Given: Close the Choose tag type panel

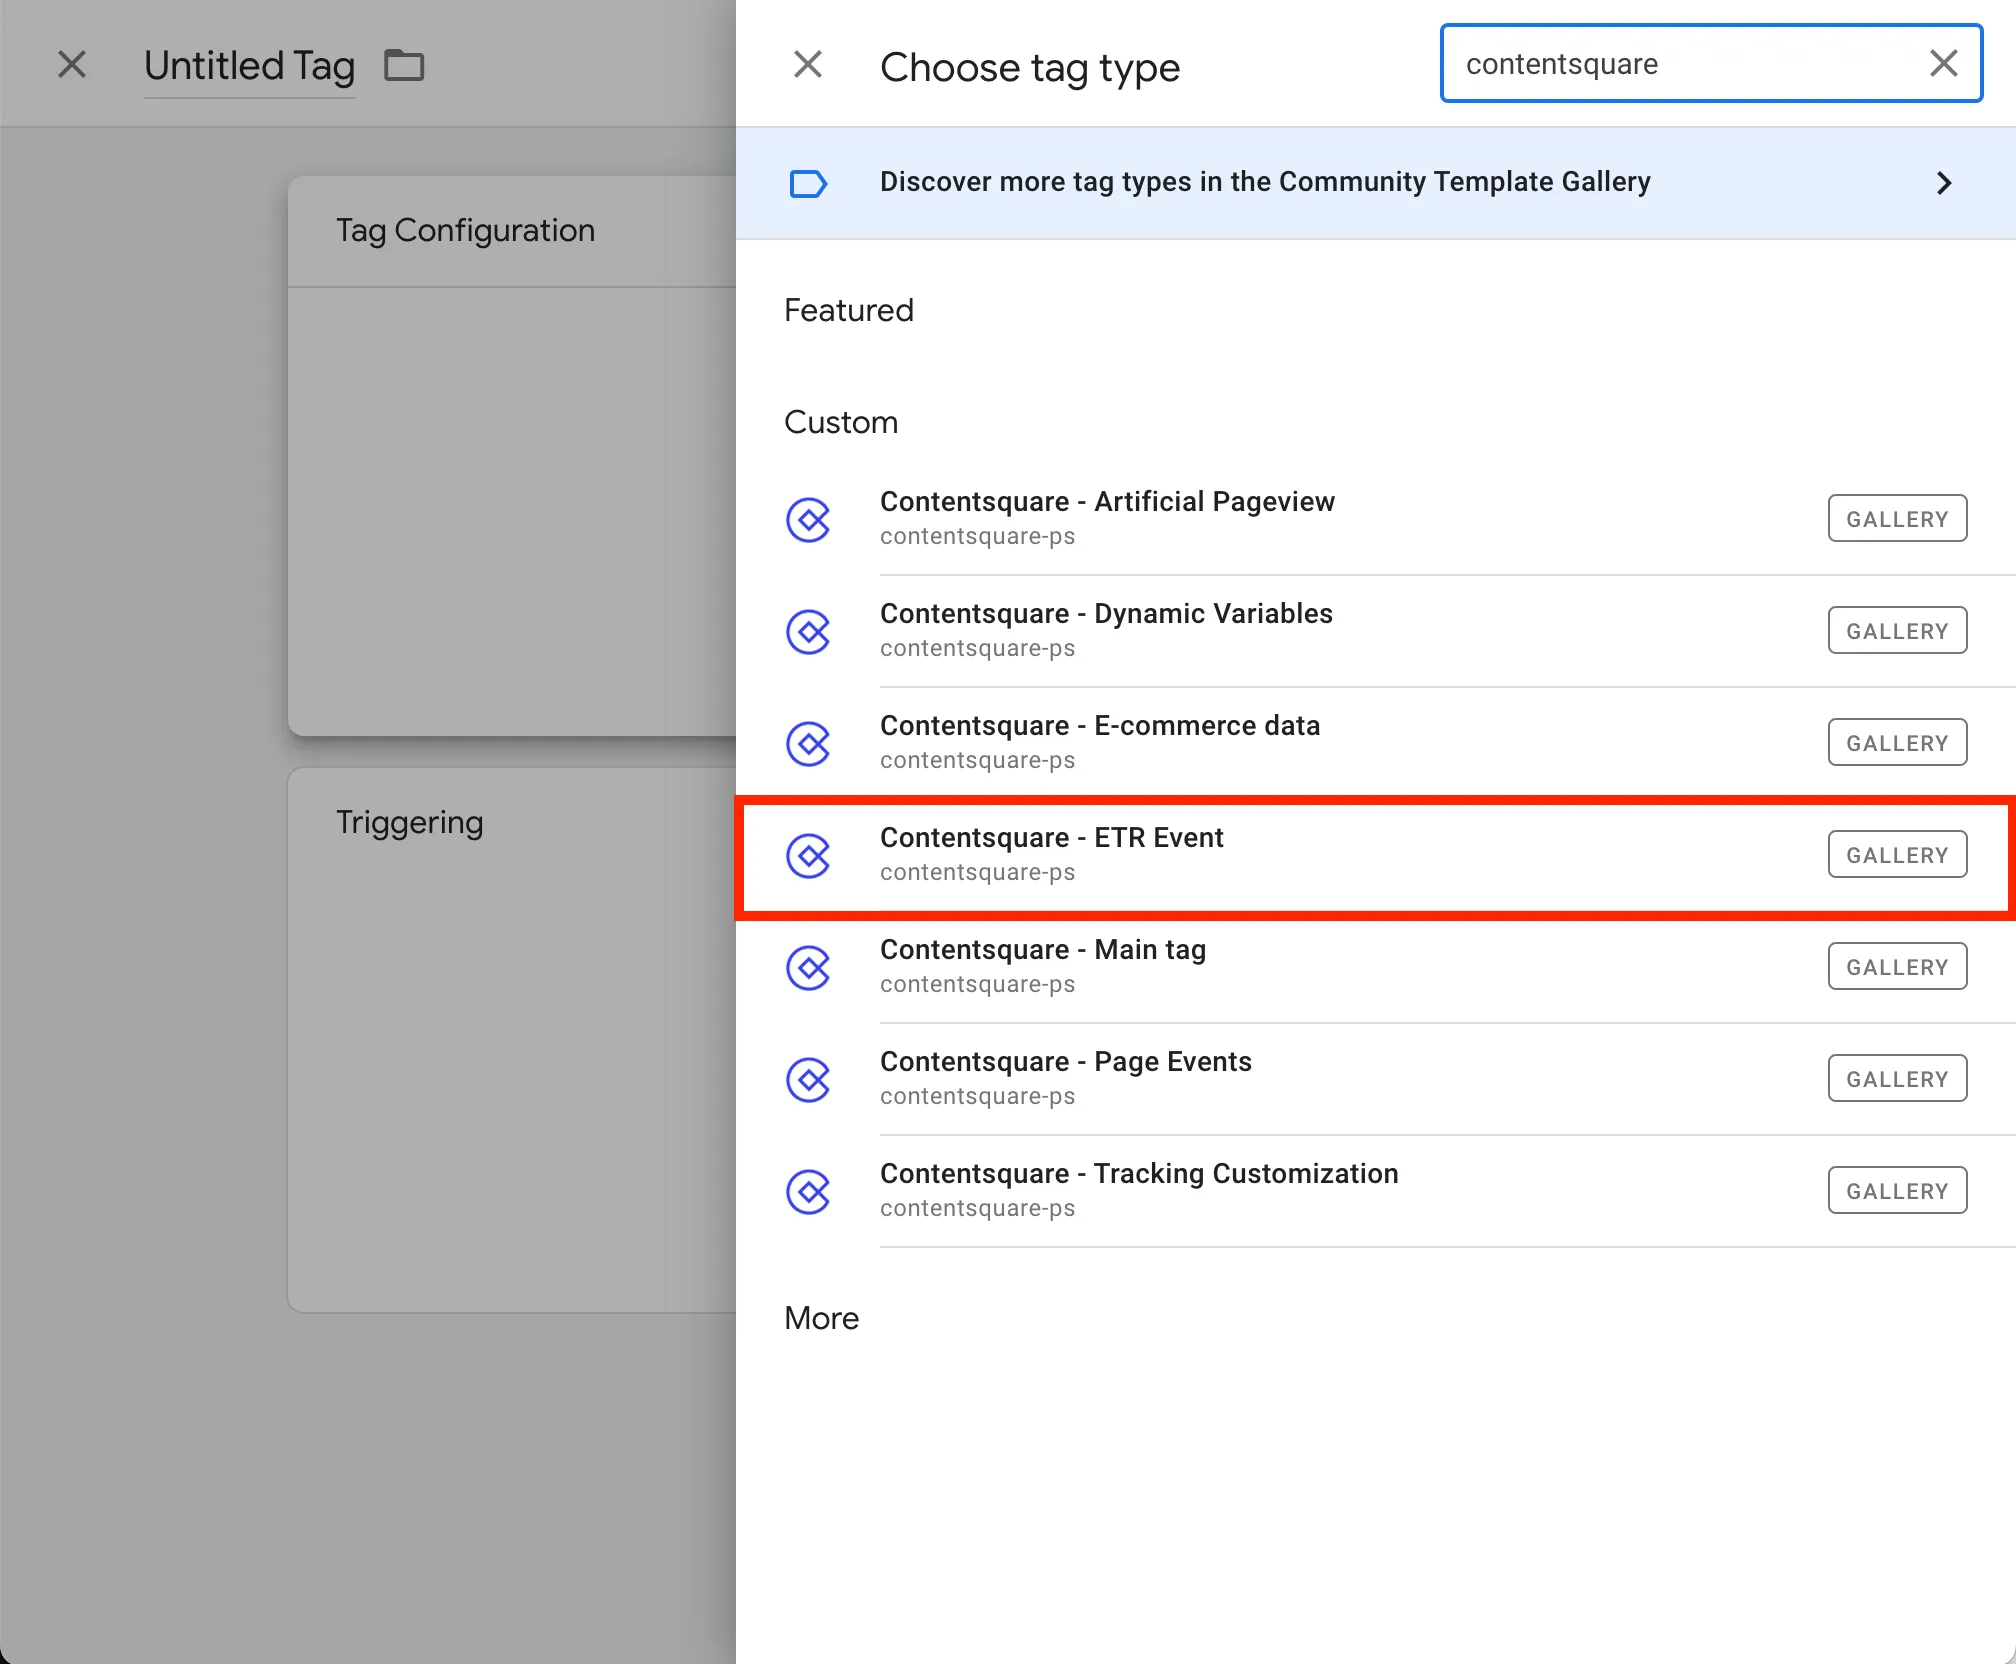Looking at the screenshot, I should coord(808,65).
